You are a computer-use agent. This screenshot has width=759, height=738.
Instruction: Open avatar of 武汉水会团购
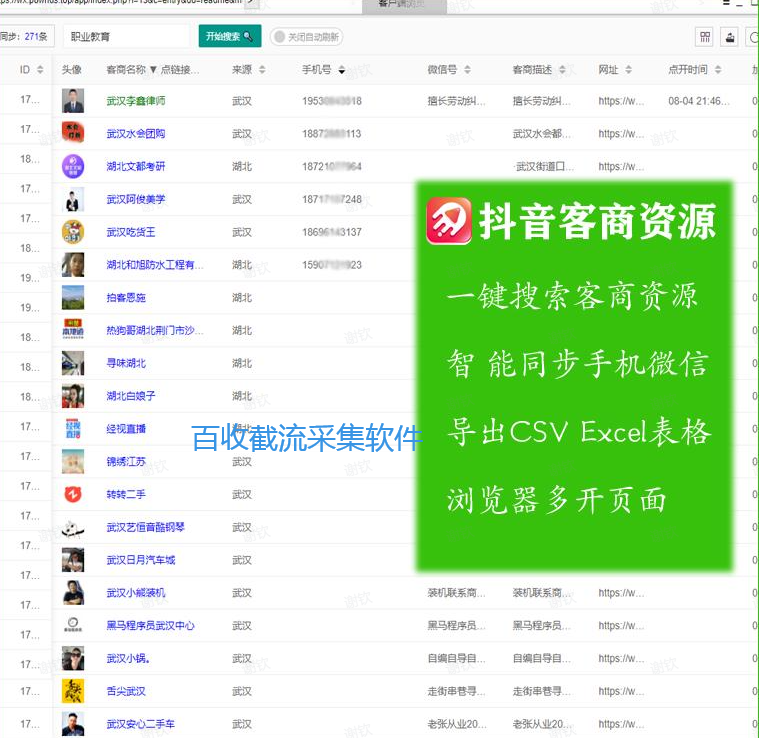73,133
